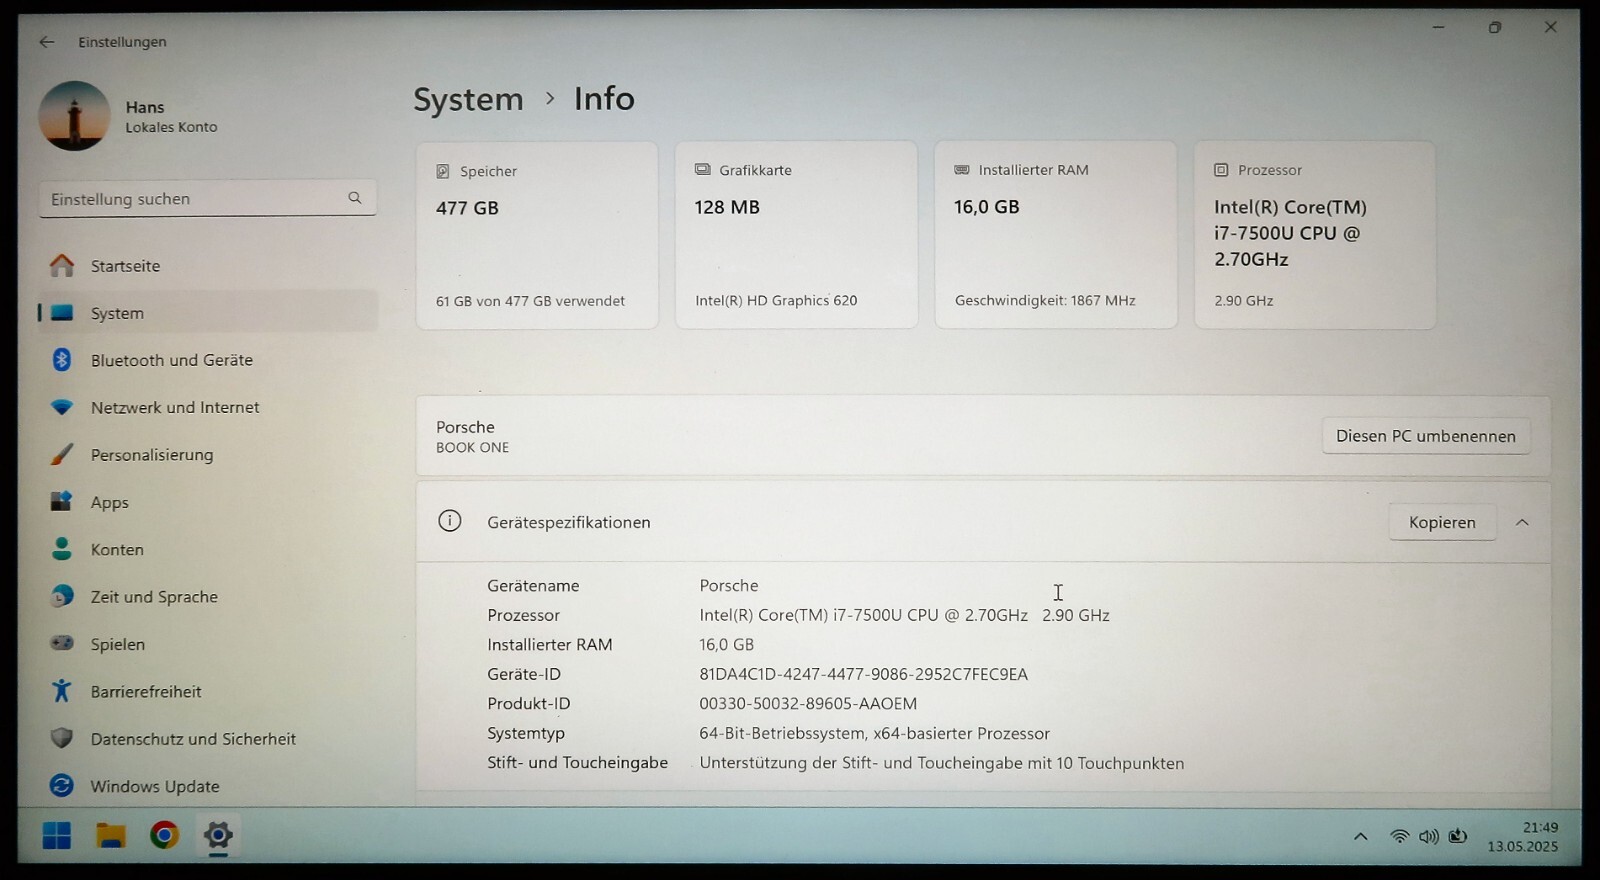
Task: Open File Explorer from taskbar
Action: (111, 835)
